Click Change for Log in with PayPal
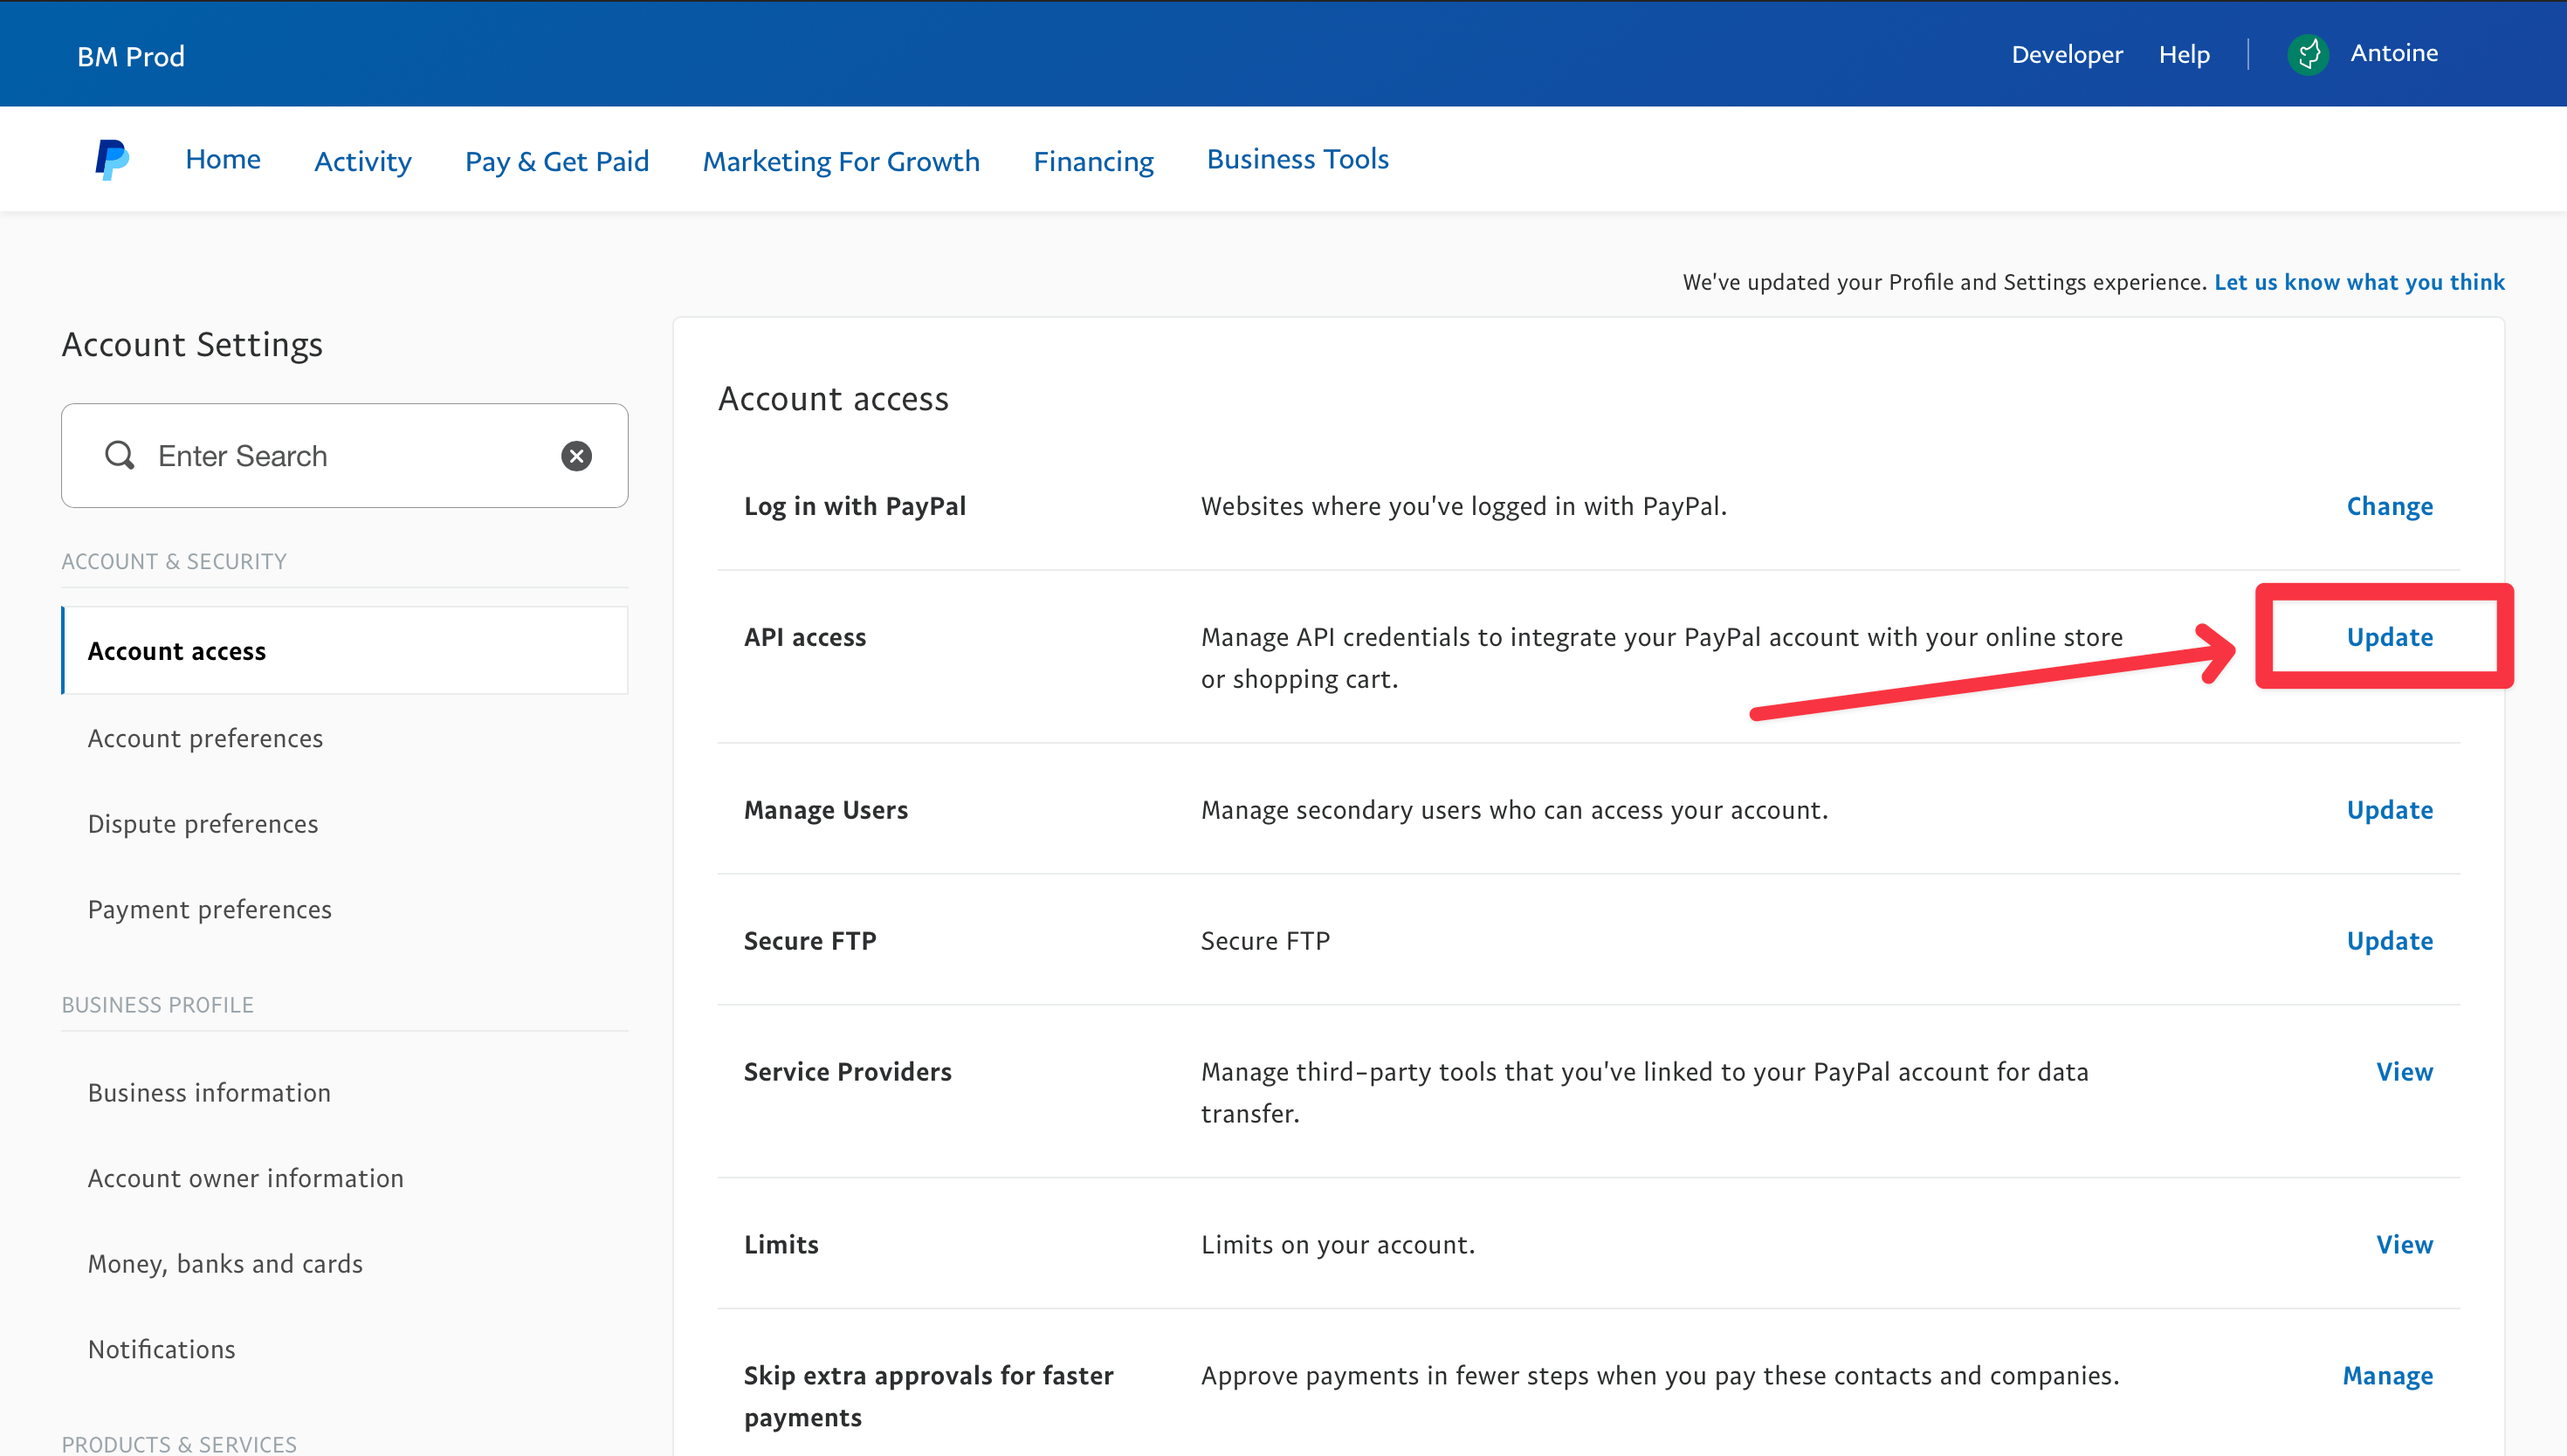This screenshot has height=1456, width=2567. (2389, 506)
